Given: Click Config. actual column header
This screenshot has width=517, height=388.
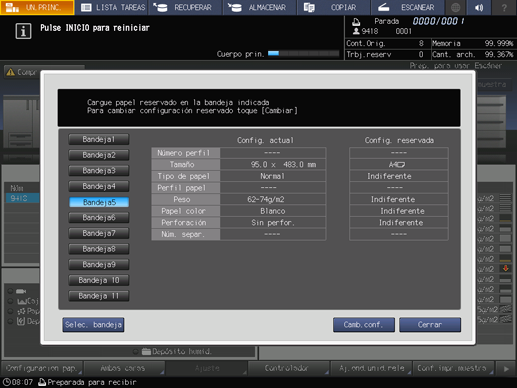Looking at the screenshot, I should click(265, 140).
